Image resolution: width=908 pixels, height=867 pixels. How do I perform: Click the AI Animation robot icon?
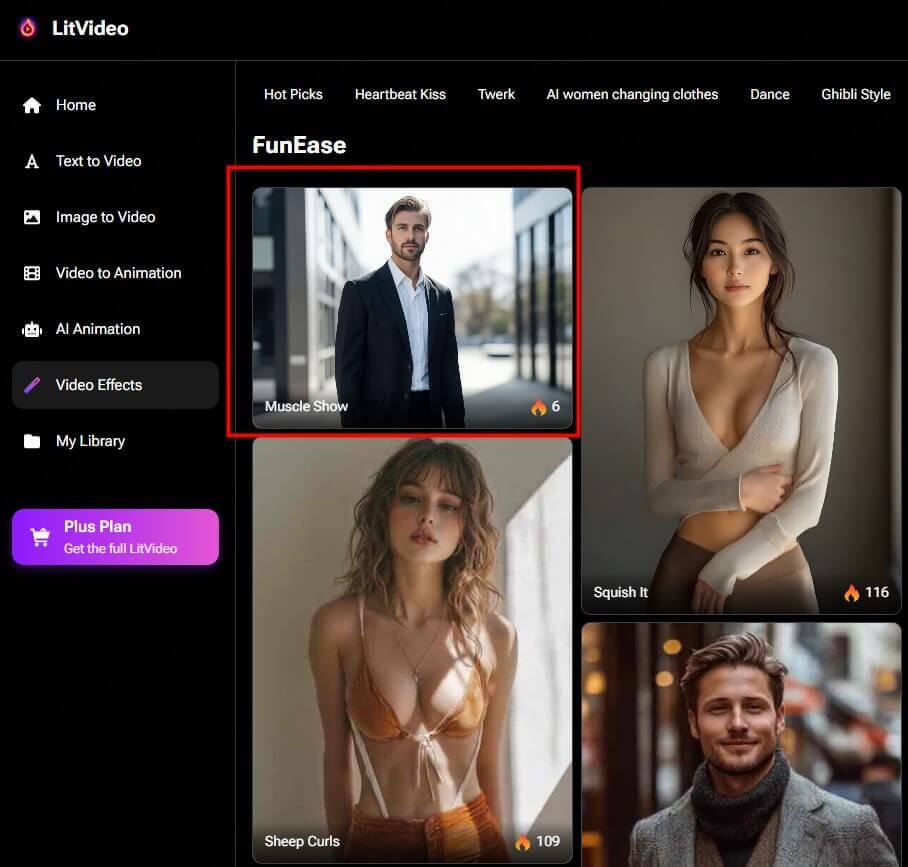pyautogui.click(x=32, y=329)
